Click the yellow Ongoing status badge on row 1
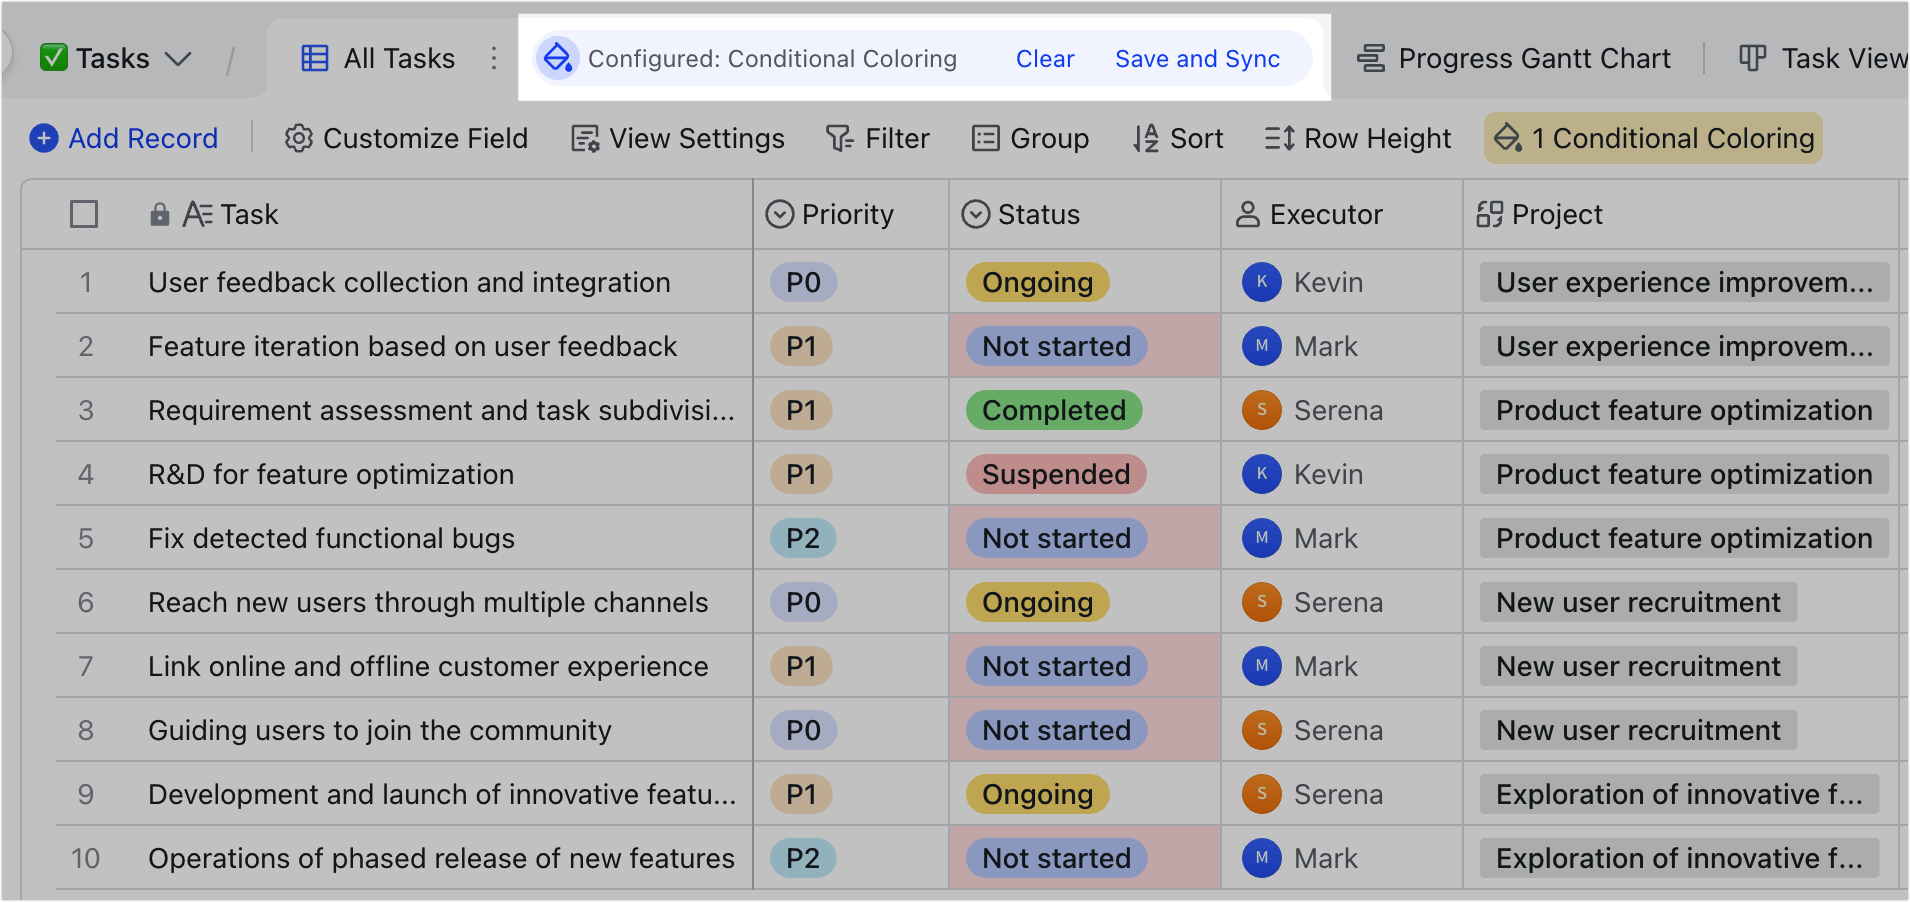The height and width of the screenshot is (902, 1910). (x=1036, y=282)
